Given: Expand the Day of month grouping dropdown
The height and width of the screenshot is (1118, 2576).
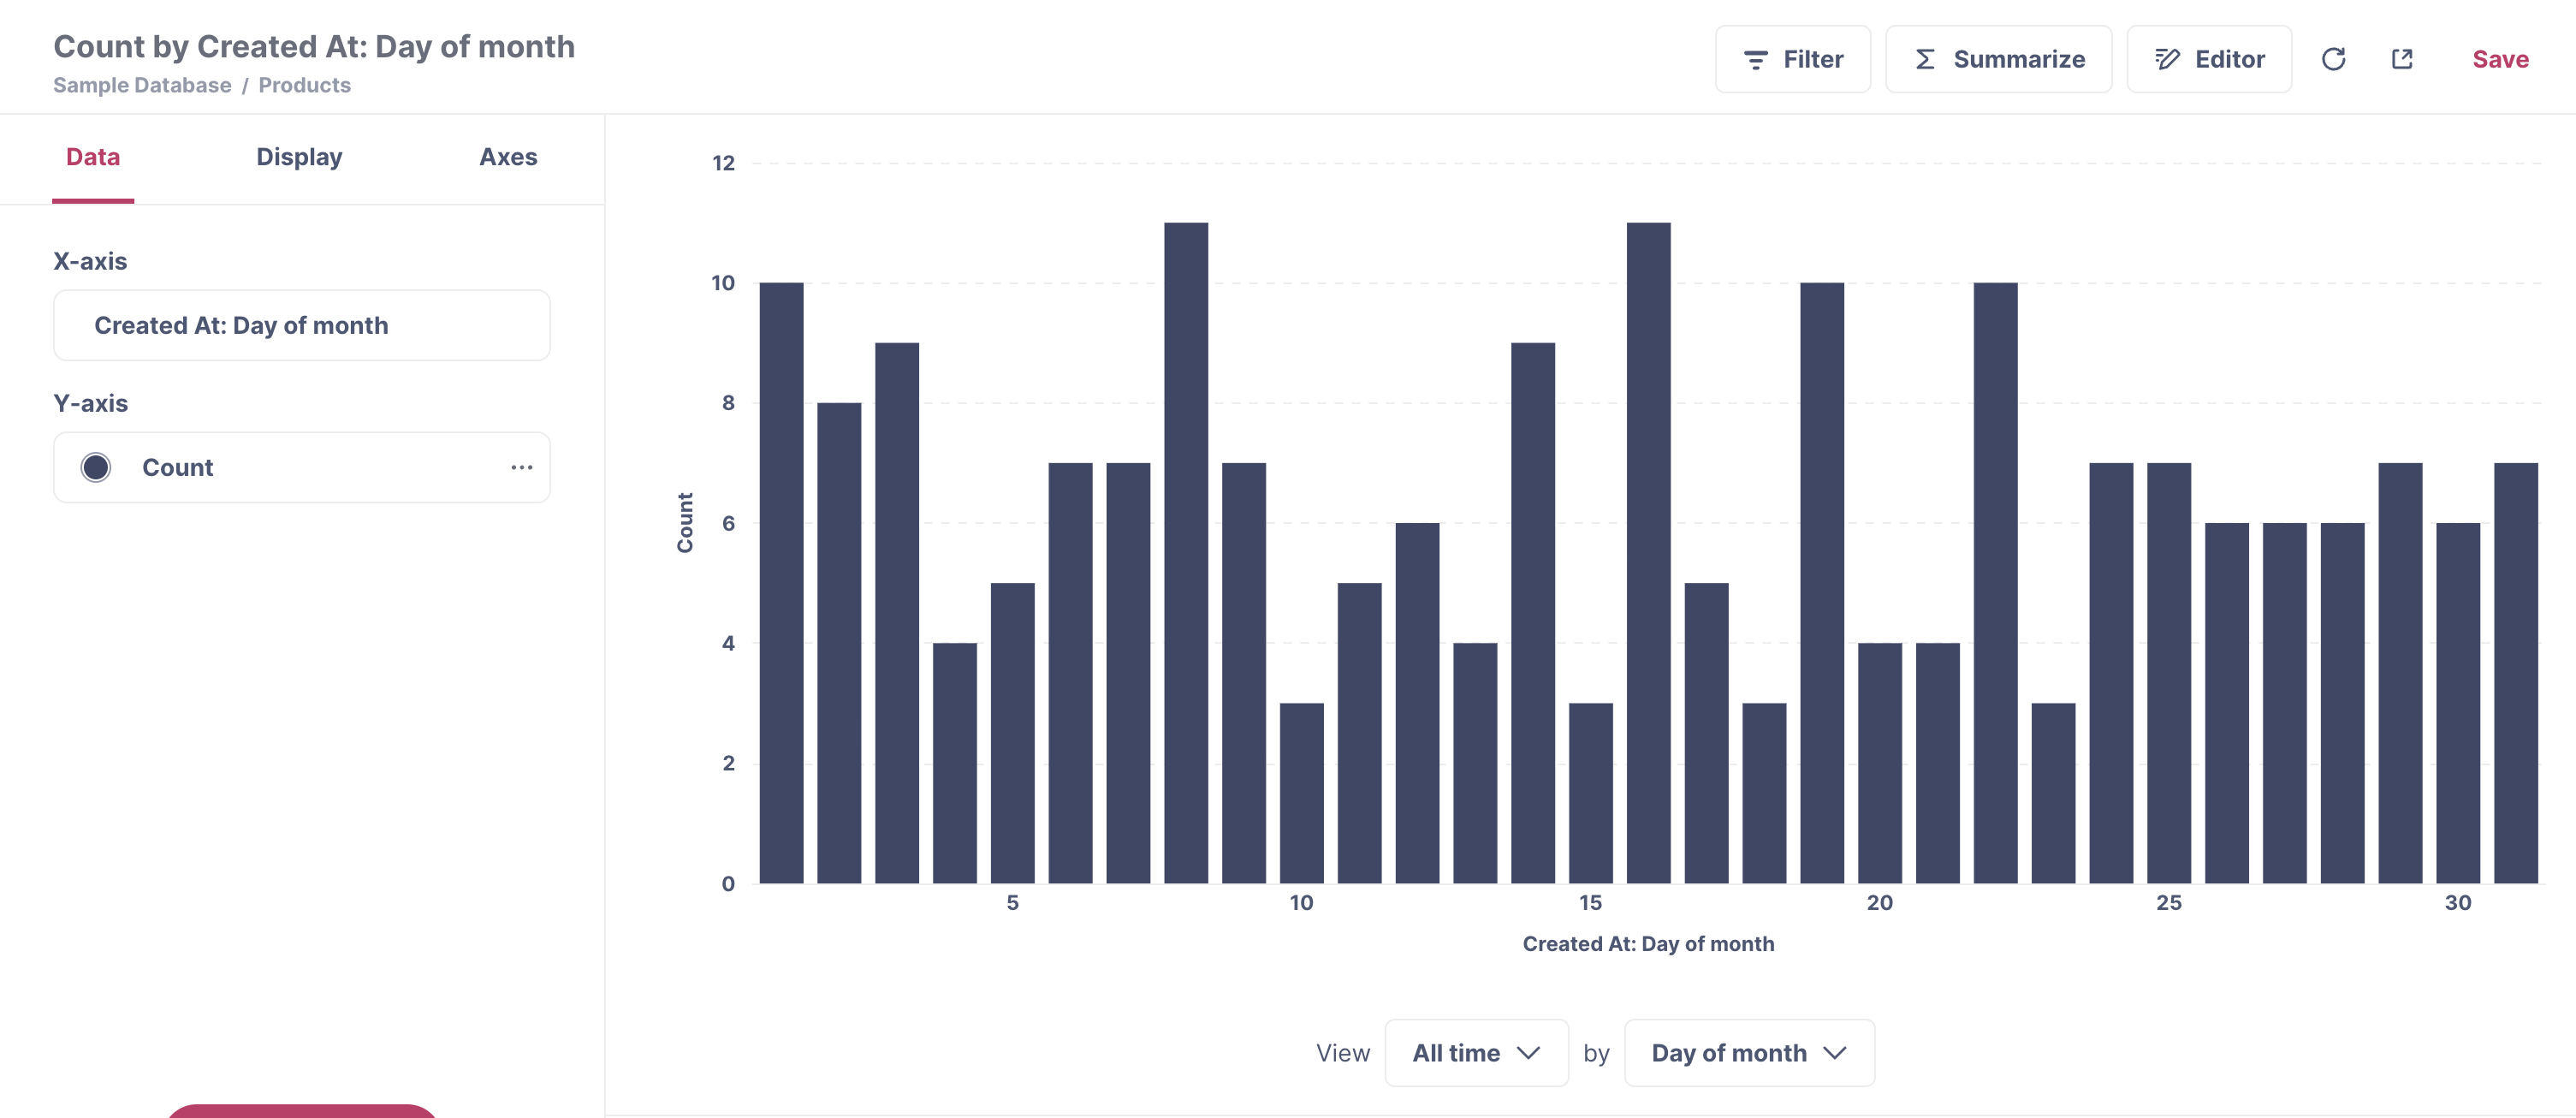Looking at the screenshot, I should tap(1748, 1052).
